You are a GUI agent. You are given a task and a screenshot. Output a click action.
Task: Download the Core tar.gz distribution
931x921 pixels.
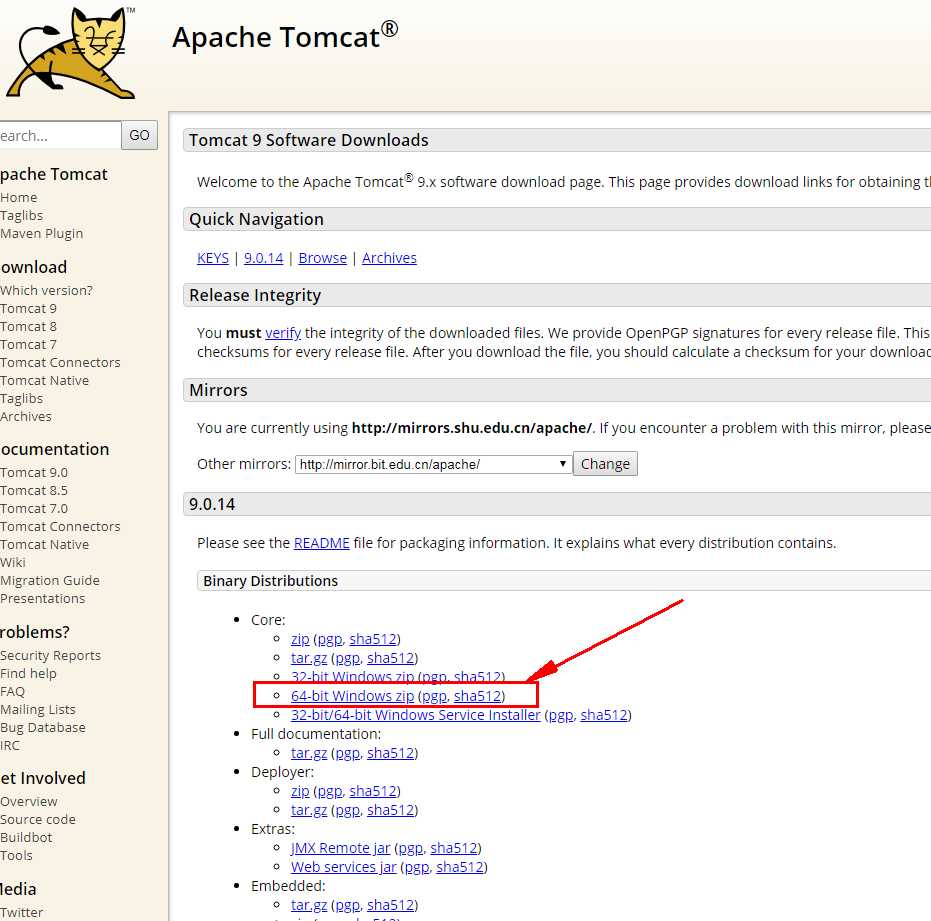(x=309, y=659)
